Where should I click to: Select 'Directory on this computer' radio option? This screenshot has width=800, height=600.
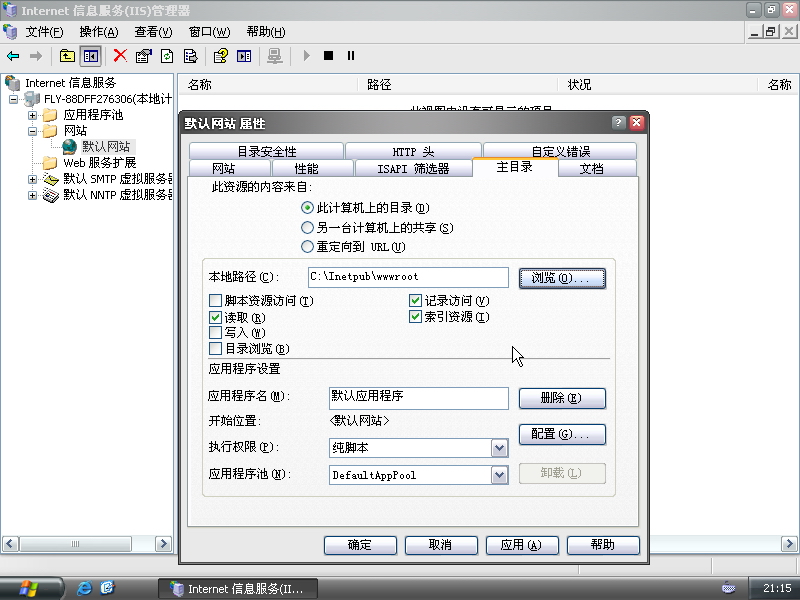307,208
